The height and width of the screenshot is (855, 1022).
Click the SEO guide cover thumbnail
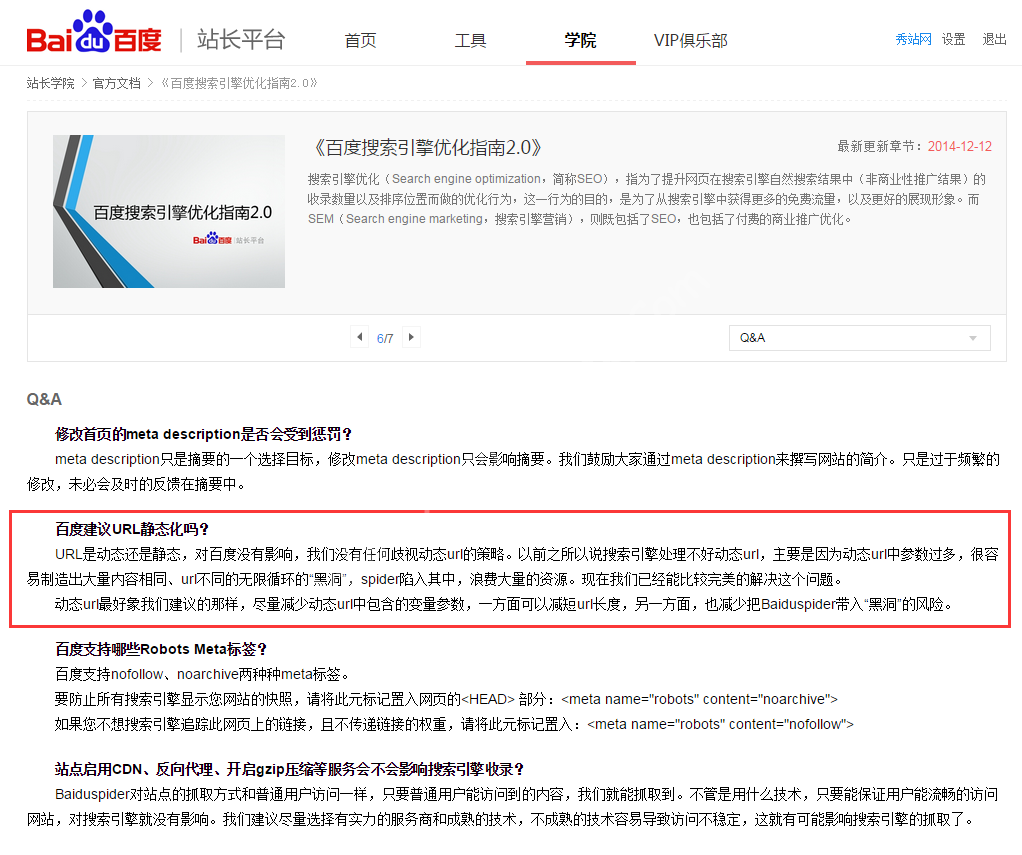tap(168, 211)
